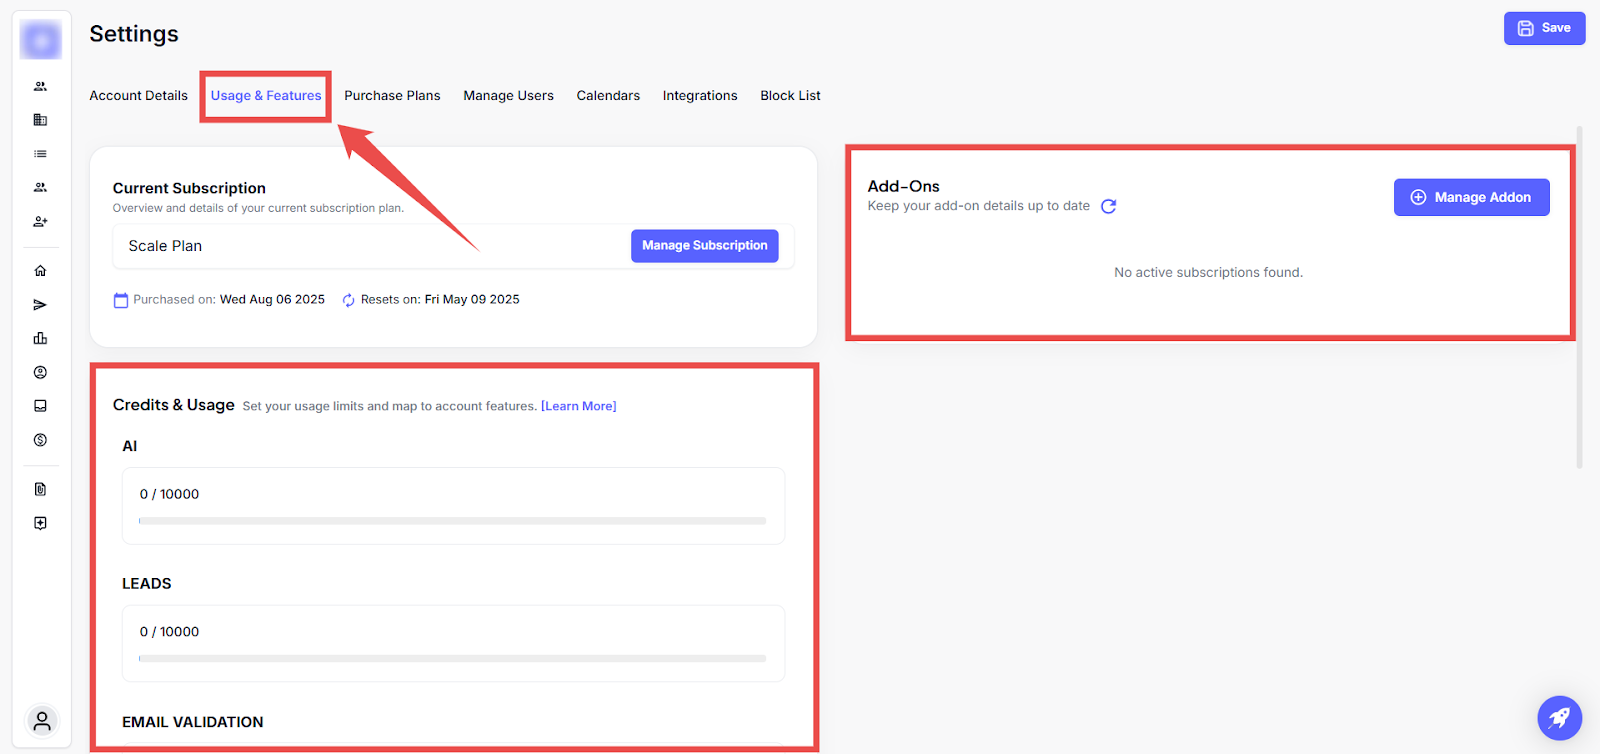The width and height of the screenshot is (1600, 754).
Task: Click the dollar-sign billing icon
Action: coord(40,440)
